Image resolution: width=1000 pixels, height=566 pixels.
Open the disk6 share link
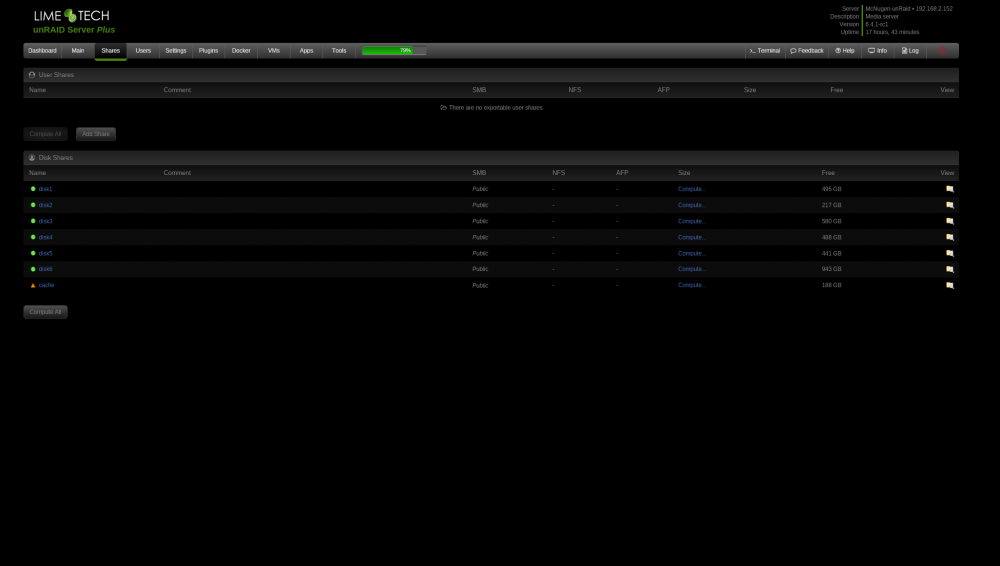click(45, 269)
